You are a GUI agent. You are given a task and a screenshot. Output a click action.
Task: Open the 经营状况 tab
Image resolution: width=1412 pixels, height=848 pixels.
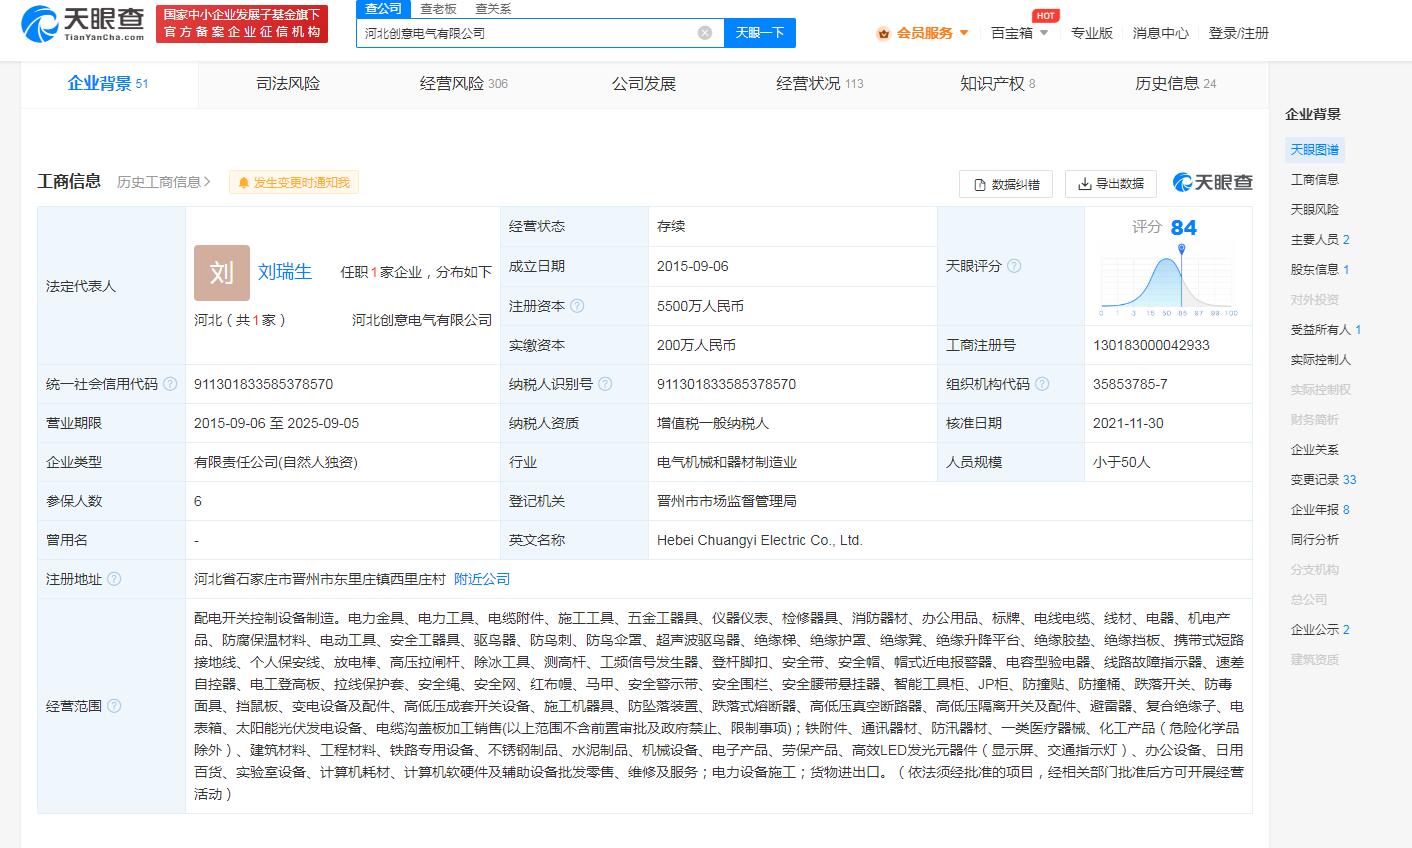(819, 84)
